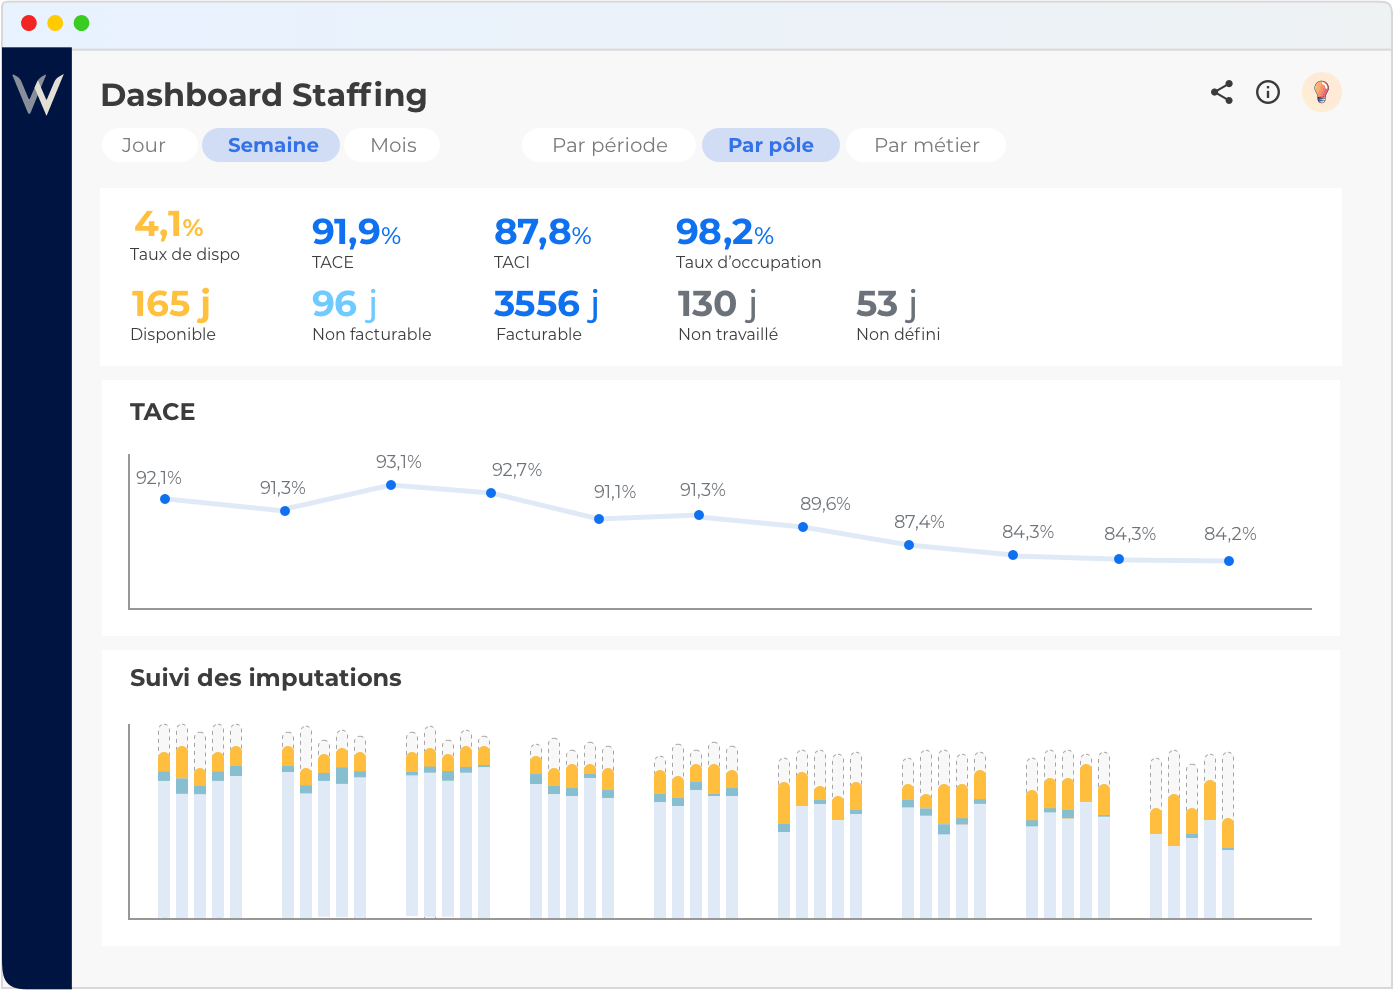The width and height of the screenshot is (1394, 990).
Task: Click the 93,1% TACE data point
Action: click(x=391, y=485)
